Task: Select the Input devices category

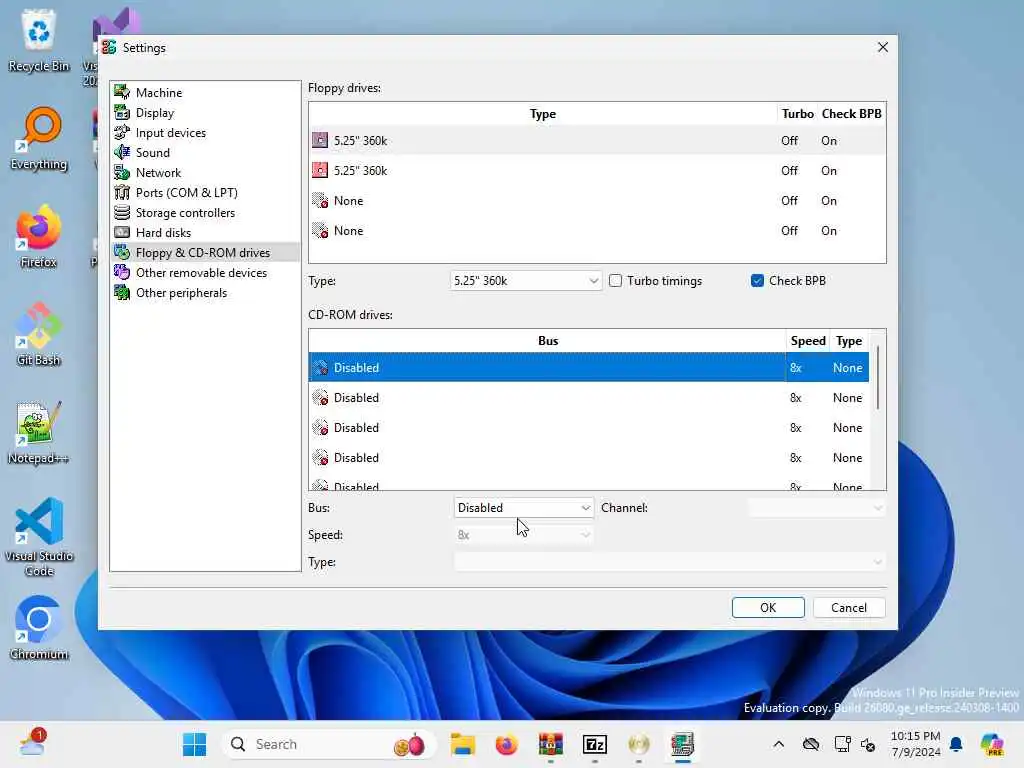Action: [x=170, y=133]
